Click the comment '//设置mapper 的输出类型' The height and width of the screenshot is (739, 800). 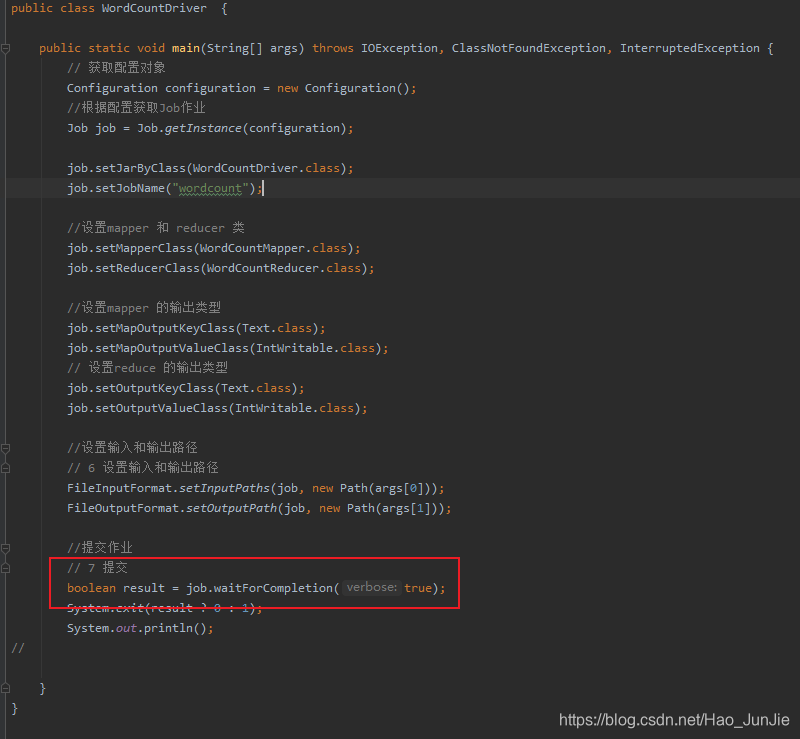[144, 308]
